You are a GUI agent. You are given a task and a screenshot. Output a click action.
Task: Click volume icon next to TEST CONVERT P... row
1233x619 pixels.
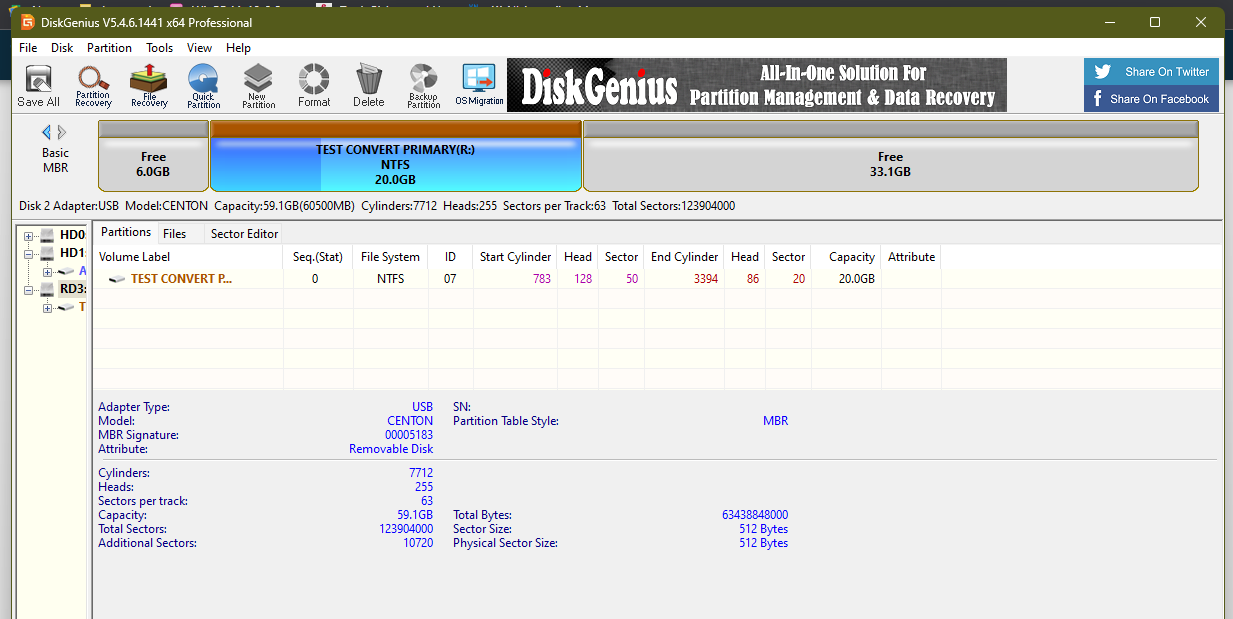[117, 280]
